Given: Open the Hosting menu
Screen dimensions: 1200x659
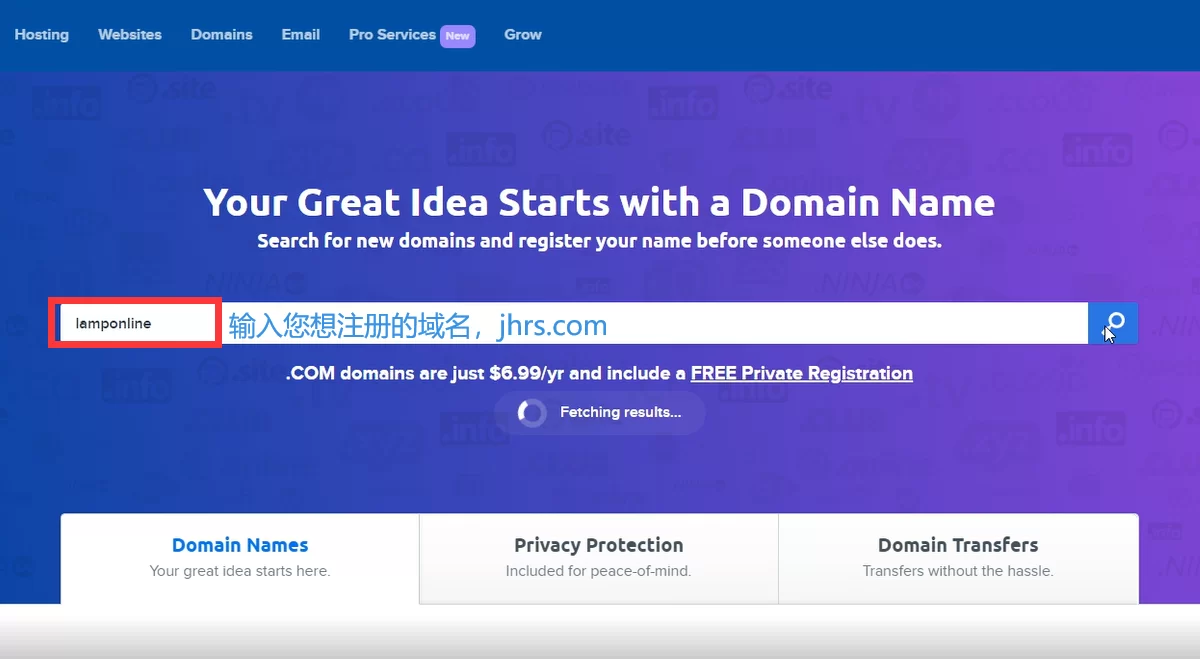Looking at the screenshot, I should pos(42,34).
